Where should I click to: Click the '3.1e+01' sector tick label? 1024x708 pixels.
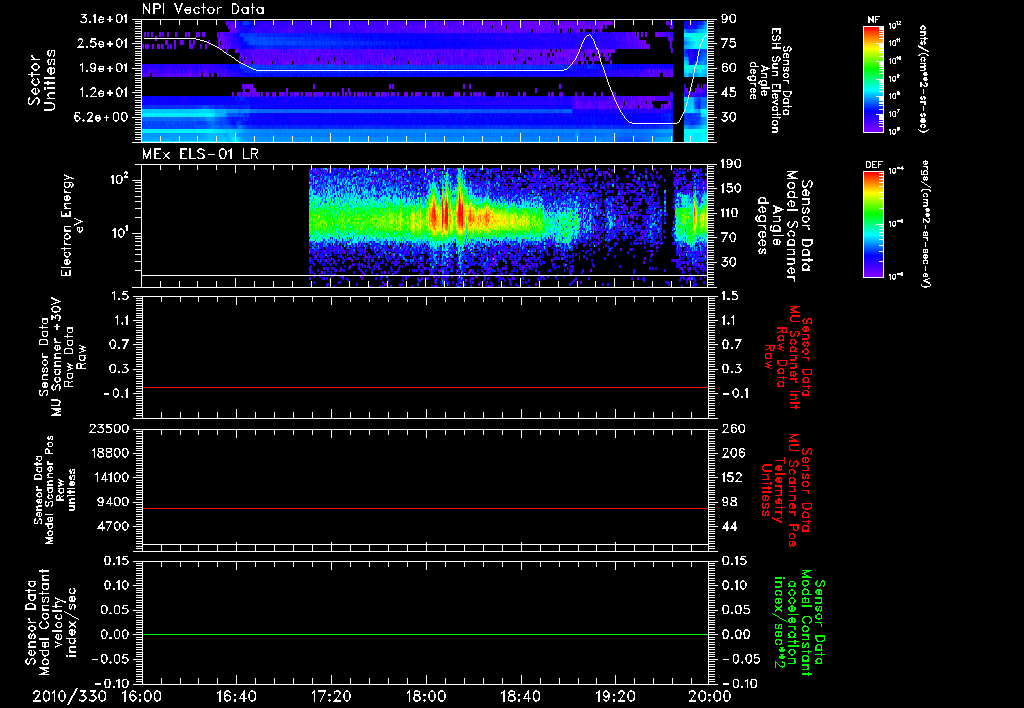(104, 19)
